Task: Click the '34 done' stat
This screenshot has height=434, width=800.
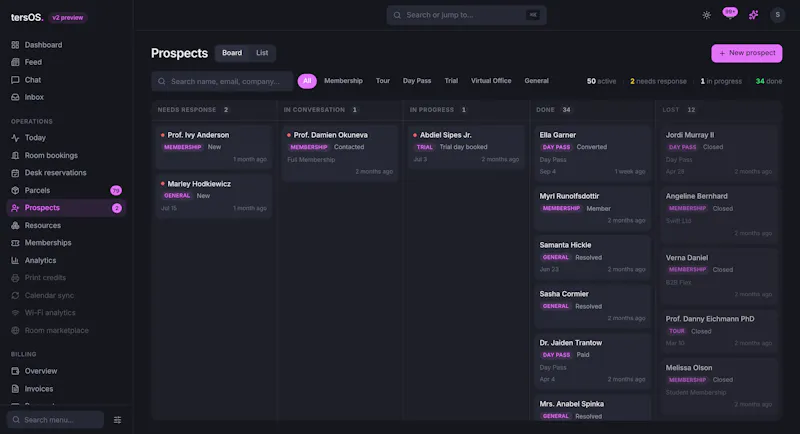Action: coord(769,81)
